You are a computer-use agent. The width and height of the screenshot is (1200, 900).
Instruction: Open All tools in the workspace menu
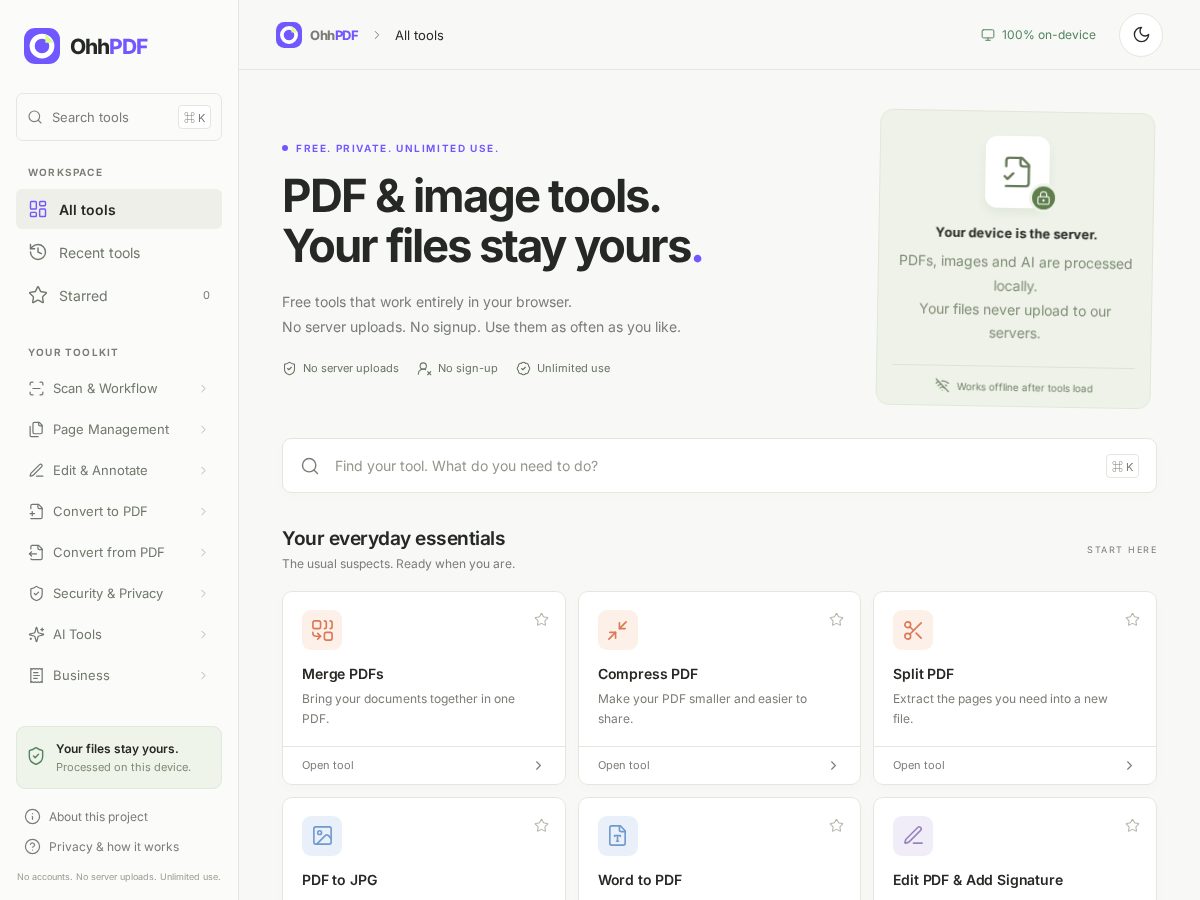pyautogui.click(x=119, y=209)
